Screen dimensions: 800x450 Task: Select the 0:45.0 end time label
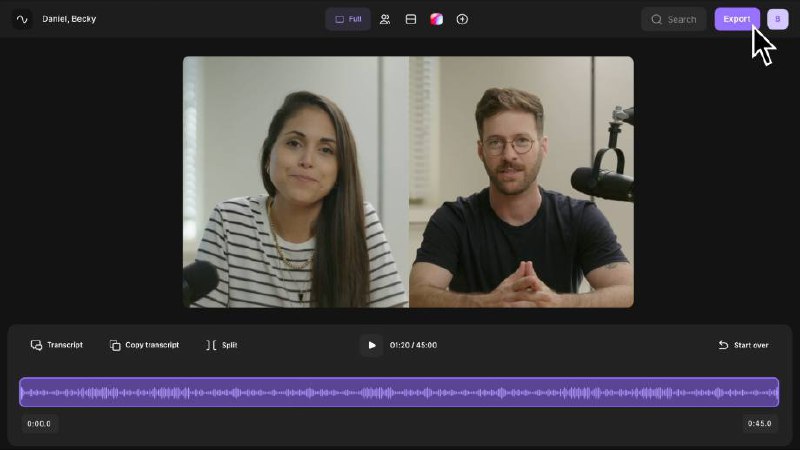pyautogui.click(x=759, y=423)
